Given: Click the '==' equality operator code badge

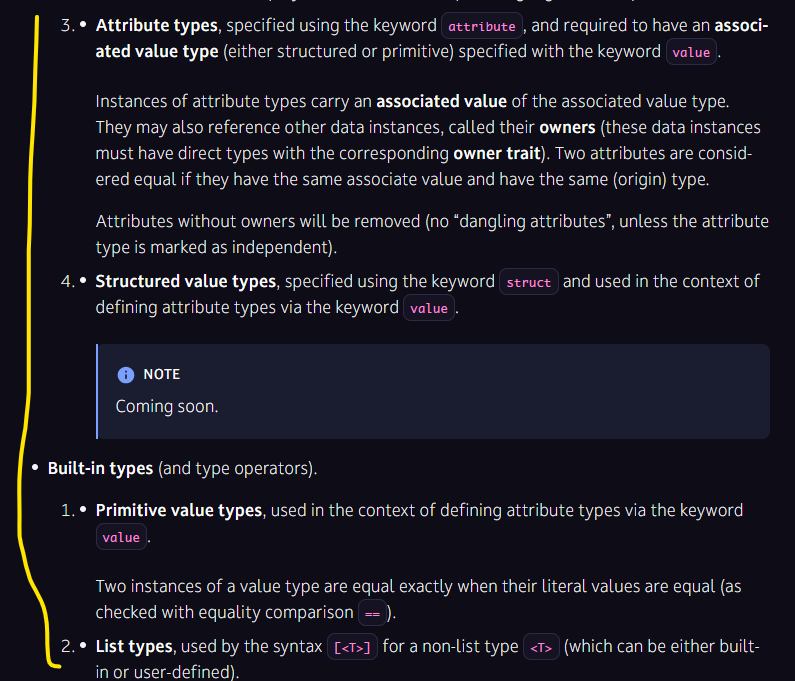Looking at the screenshot, I should pos(372,613).
